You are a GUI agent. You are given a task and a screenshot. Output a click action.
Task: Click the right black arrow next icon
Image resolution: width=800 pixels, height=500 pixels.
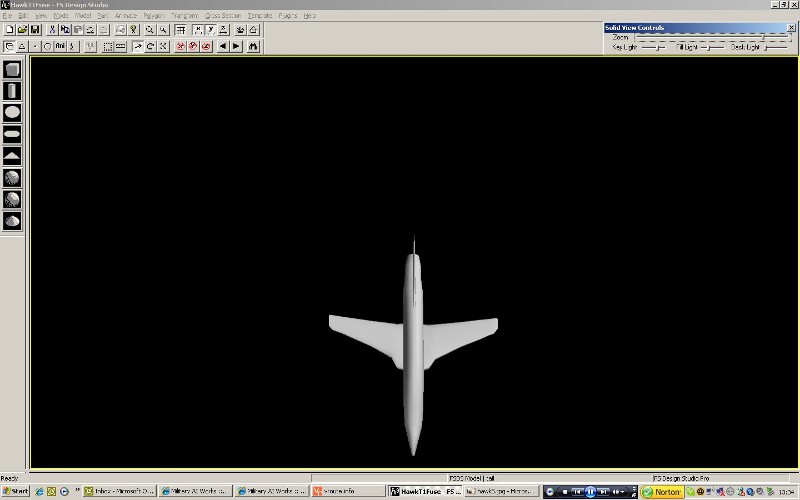pyautogui.click(x=236, y=46)
